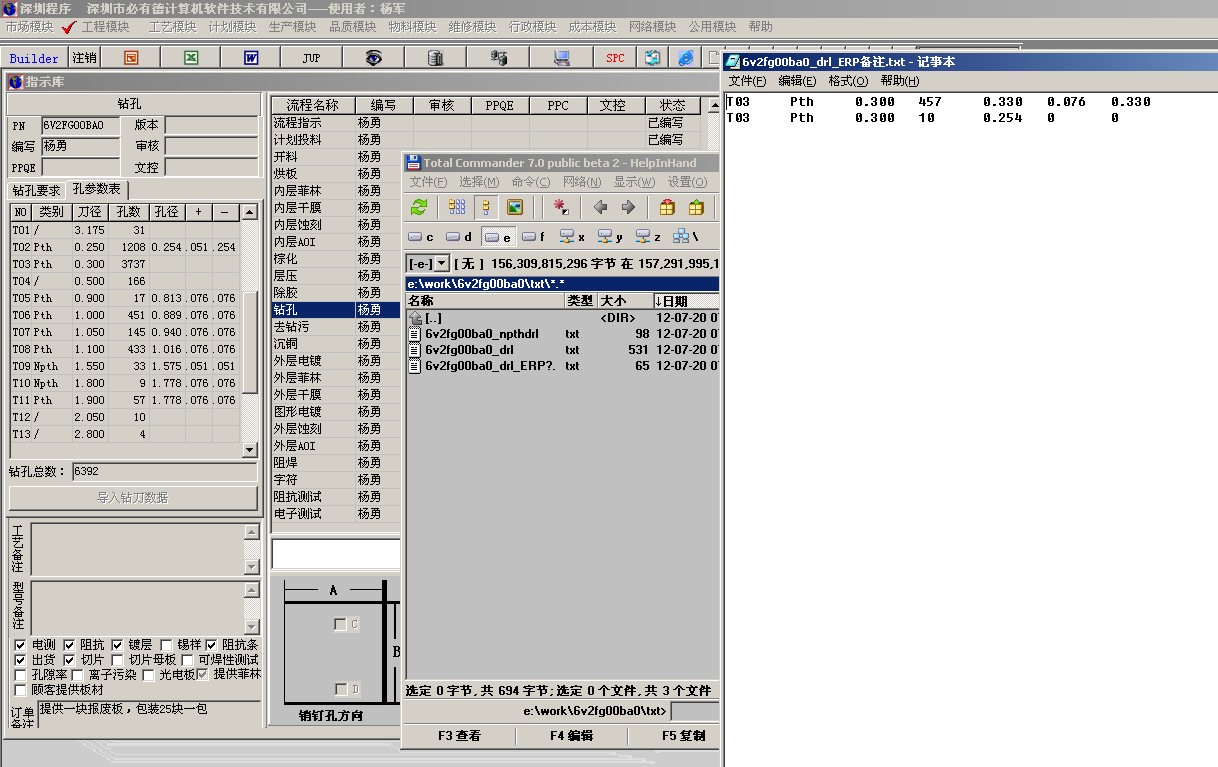The height and width of the screenshot is (767, 1218).
Task: Click the 注销 logout button
Action: [85, 58]
